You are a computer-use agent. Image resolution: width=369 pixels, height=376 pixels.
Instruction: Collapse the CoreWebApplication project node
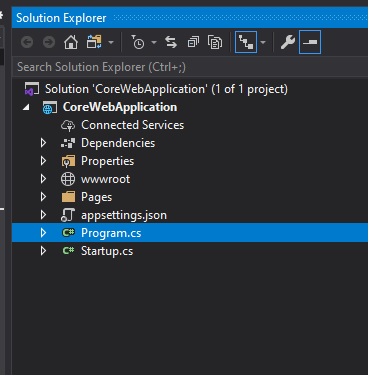[27, 107]
